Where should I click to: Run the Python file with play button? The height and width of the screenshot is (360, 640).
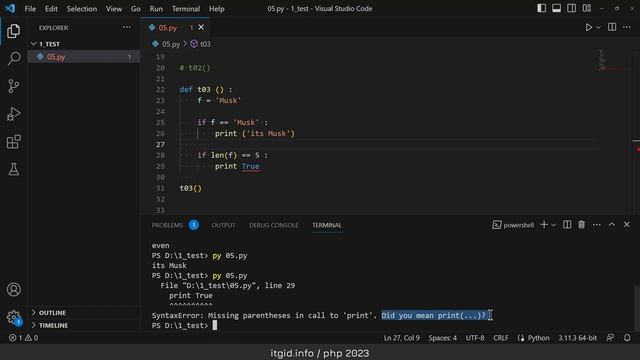click(589, 27)
